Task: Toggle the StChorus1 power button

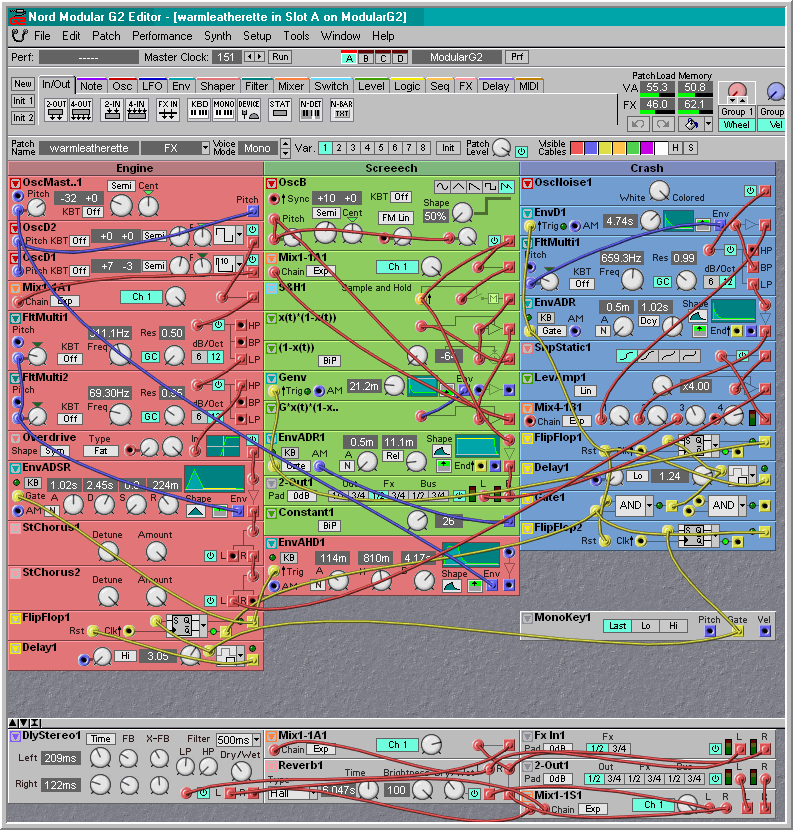Action: pyautogui.click(x=210, y=556)
